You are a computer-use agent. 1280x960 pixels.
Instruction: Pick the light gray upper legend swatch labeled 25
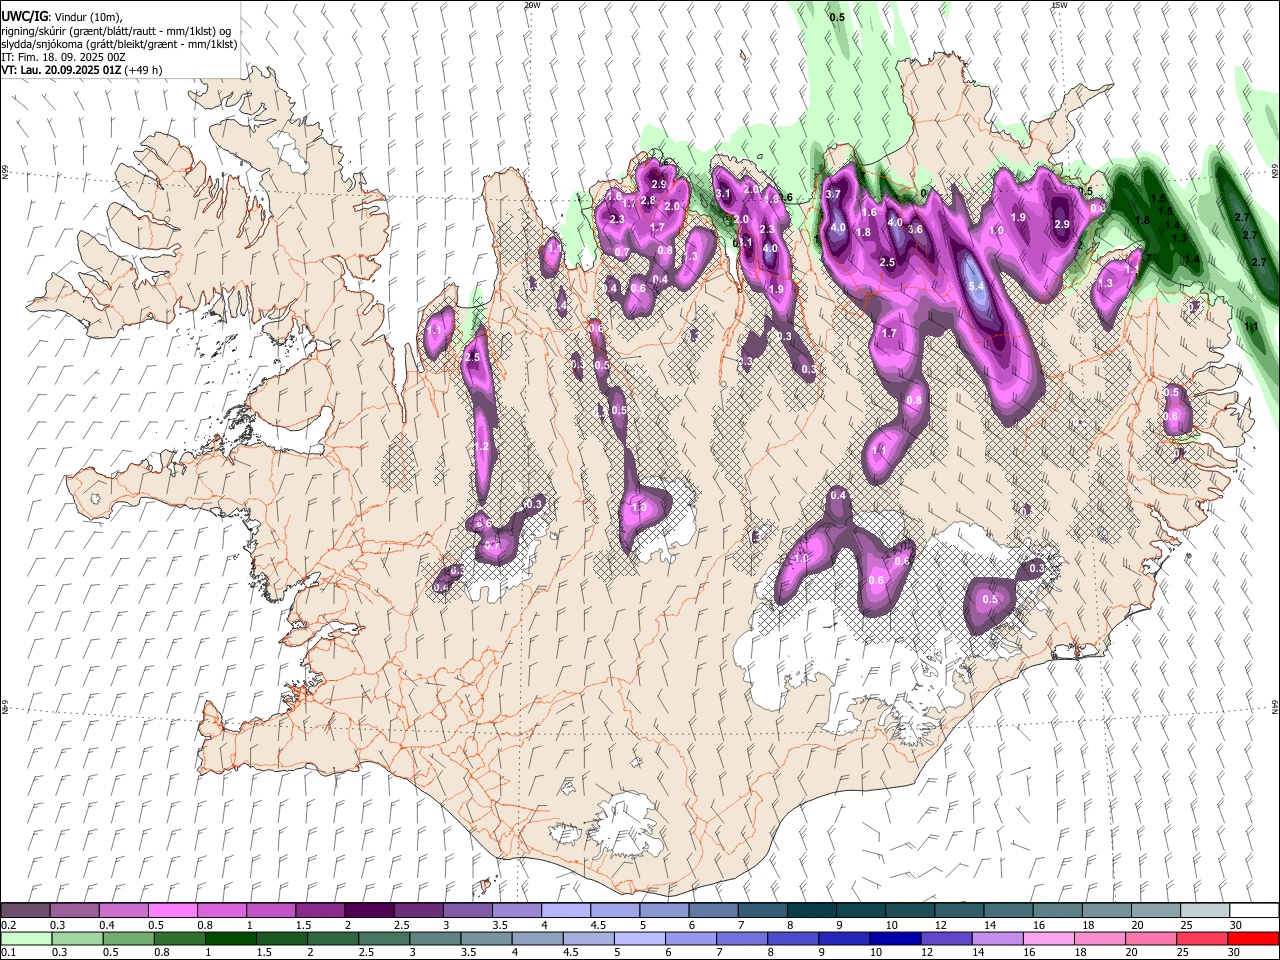coord(1204,911)
